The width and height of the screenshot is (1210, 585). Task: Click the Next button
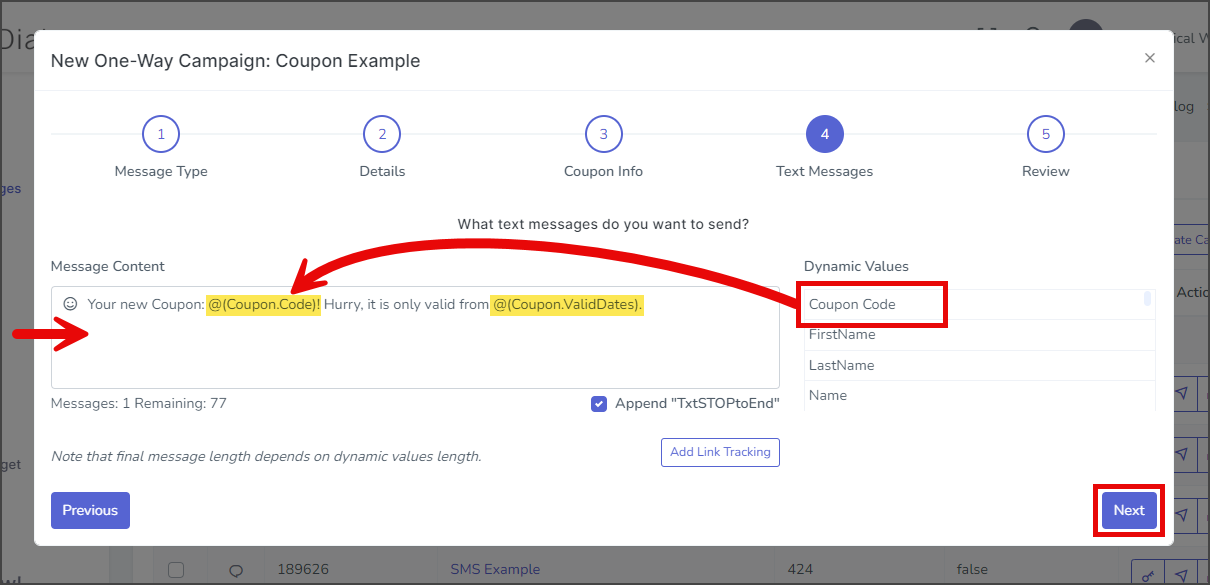[x=1129, y=510]
